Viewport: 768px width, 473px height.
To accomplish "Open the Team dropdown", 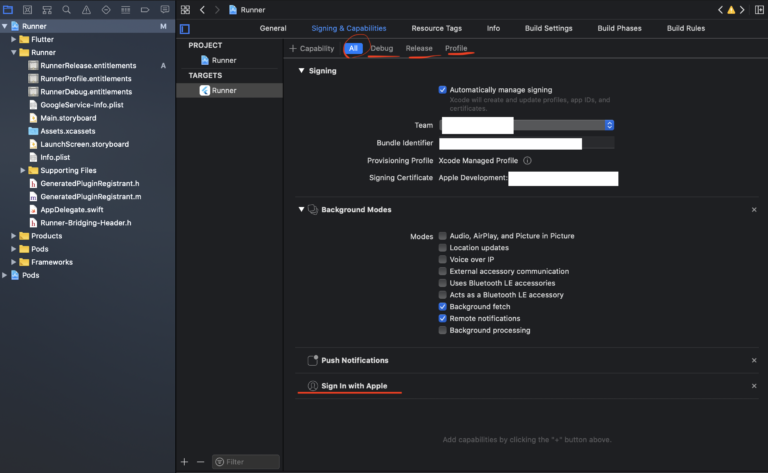I will pyautogui.click(x=608, y=125).
